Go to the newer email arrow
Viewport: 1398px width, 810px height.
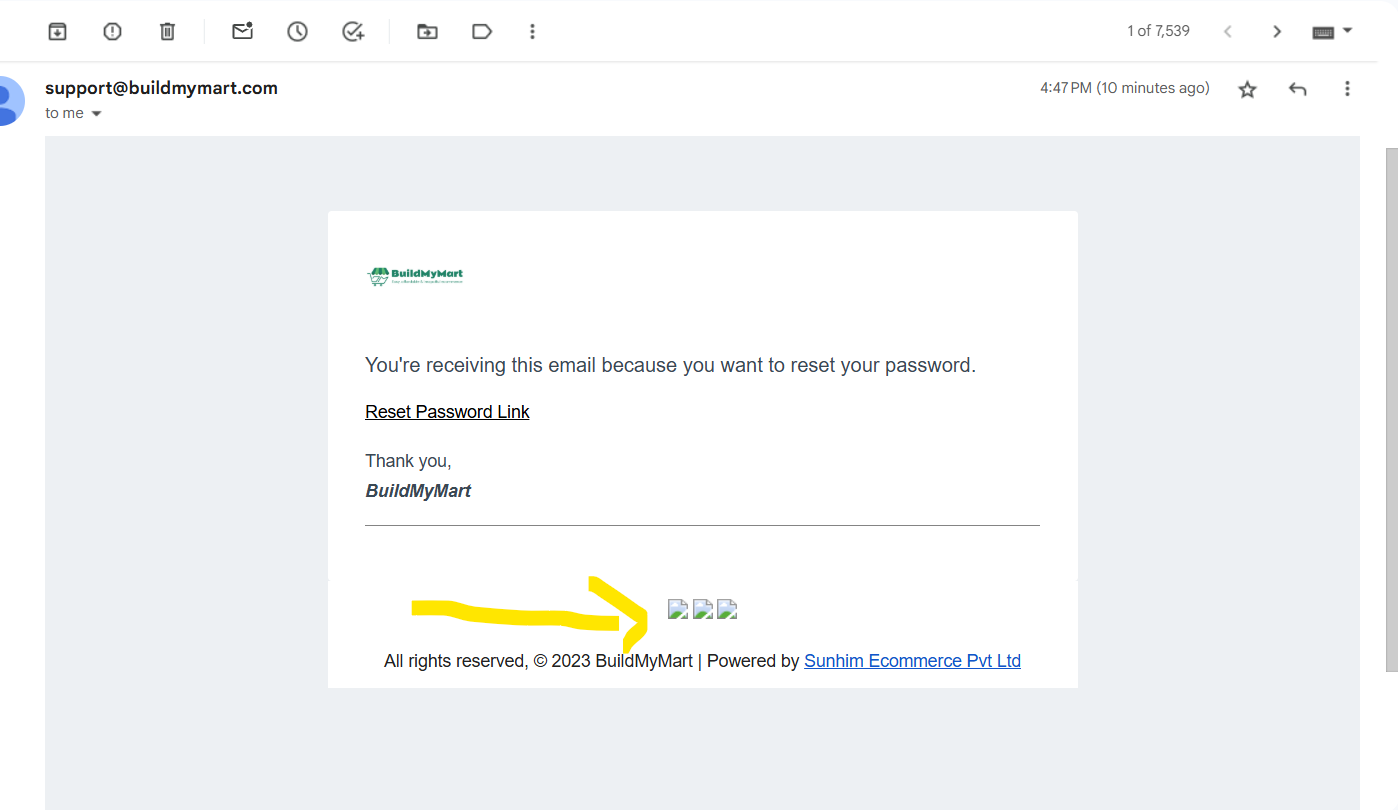coord(1227,31)
